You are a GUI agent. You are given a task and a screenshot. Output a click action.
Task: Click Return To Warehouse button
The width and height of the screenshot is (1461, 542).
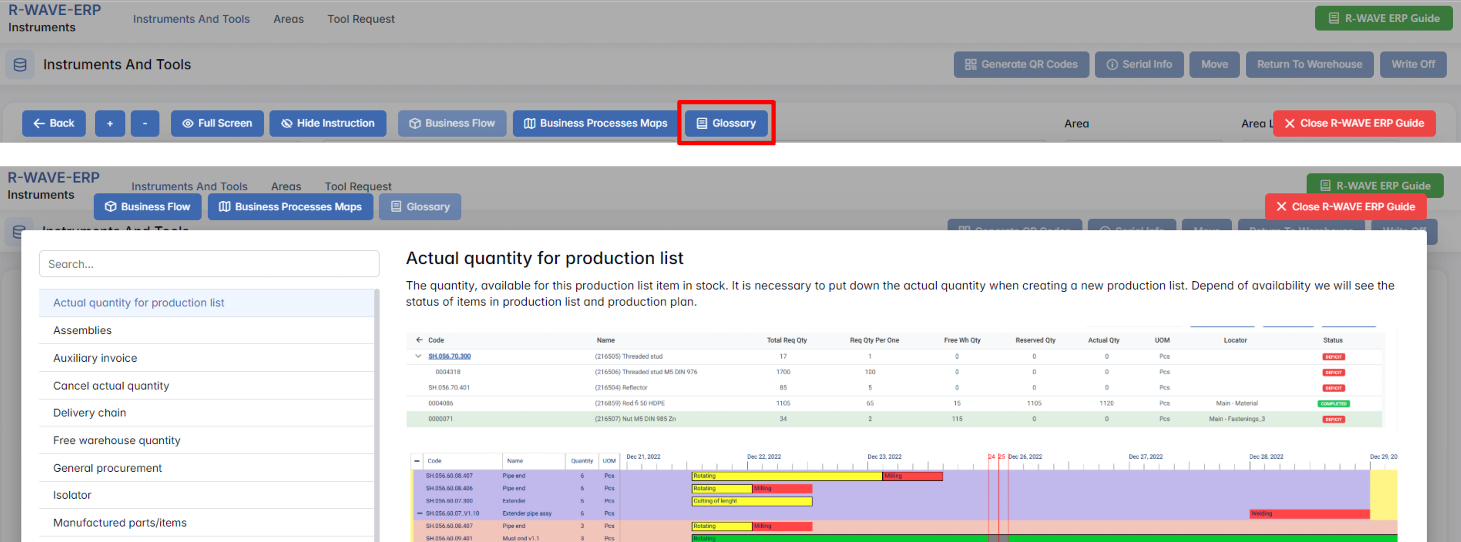click(x=1309, y=64)
